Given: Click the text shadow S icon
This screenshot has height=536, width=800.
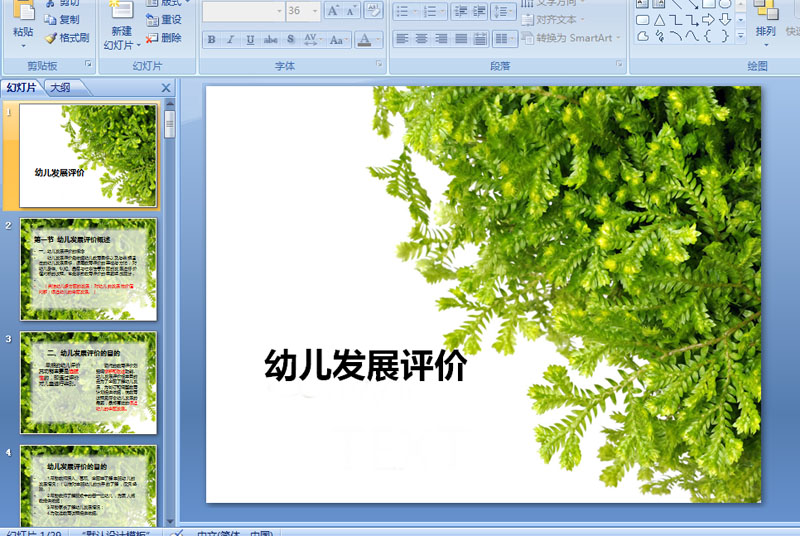Looking at the screenshot, I should coord(290,39).
